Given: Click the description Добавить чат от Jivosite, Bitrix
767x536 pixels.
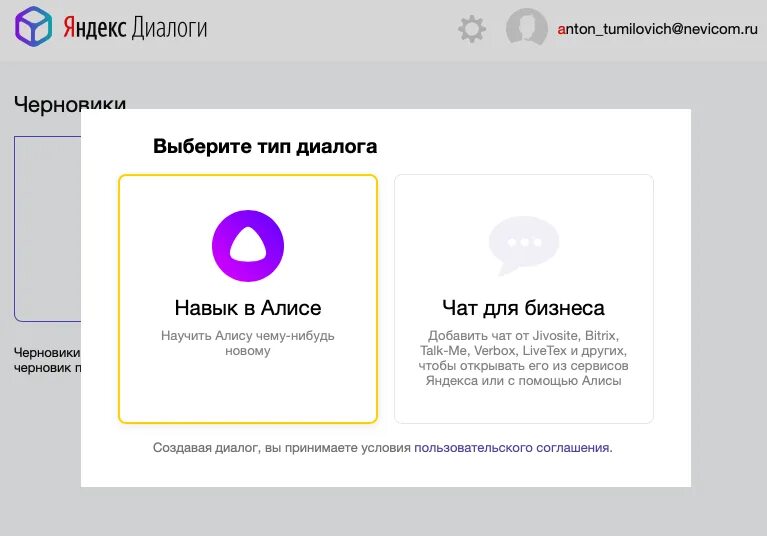Looking at the screenshot, I should pyautogui.click(x=523, y=358).
